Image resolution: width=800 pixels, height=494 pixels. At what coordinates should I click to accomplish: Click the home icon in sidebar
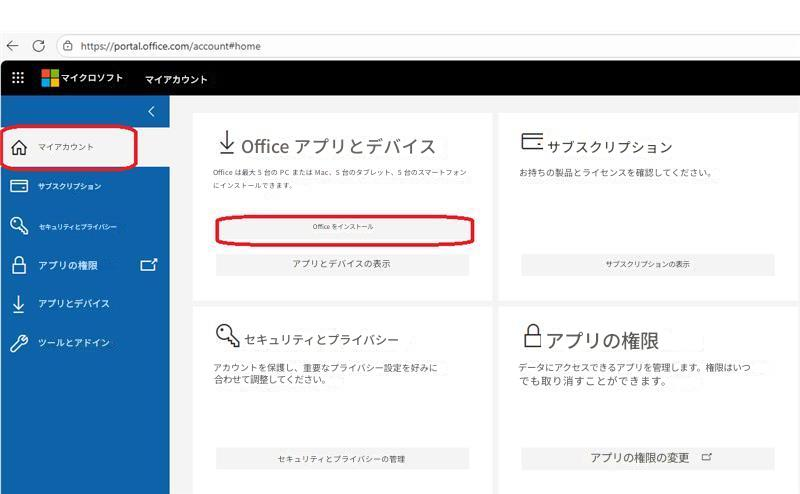click(x=19, y=147)
